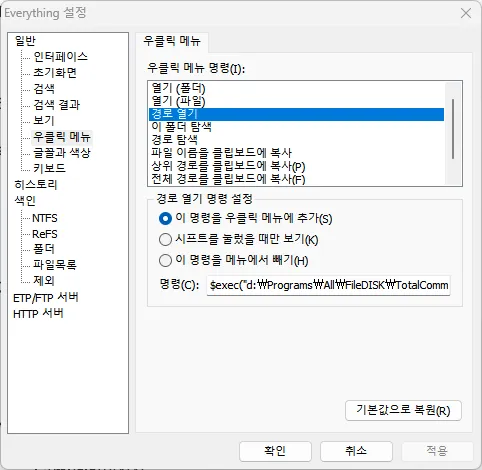Select 열기 (폴더) in command list
The image size is (482, 470).
296,88
